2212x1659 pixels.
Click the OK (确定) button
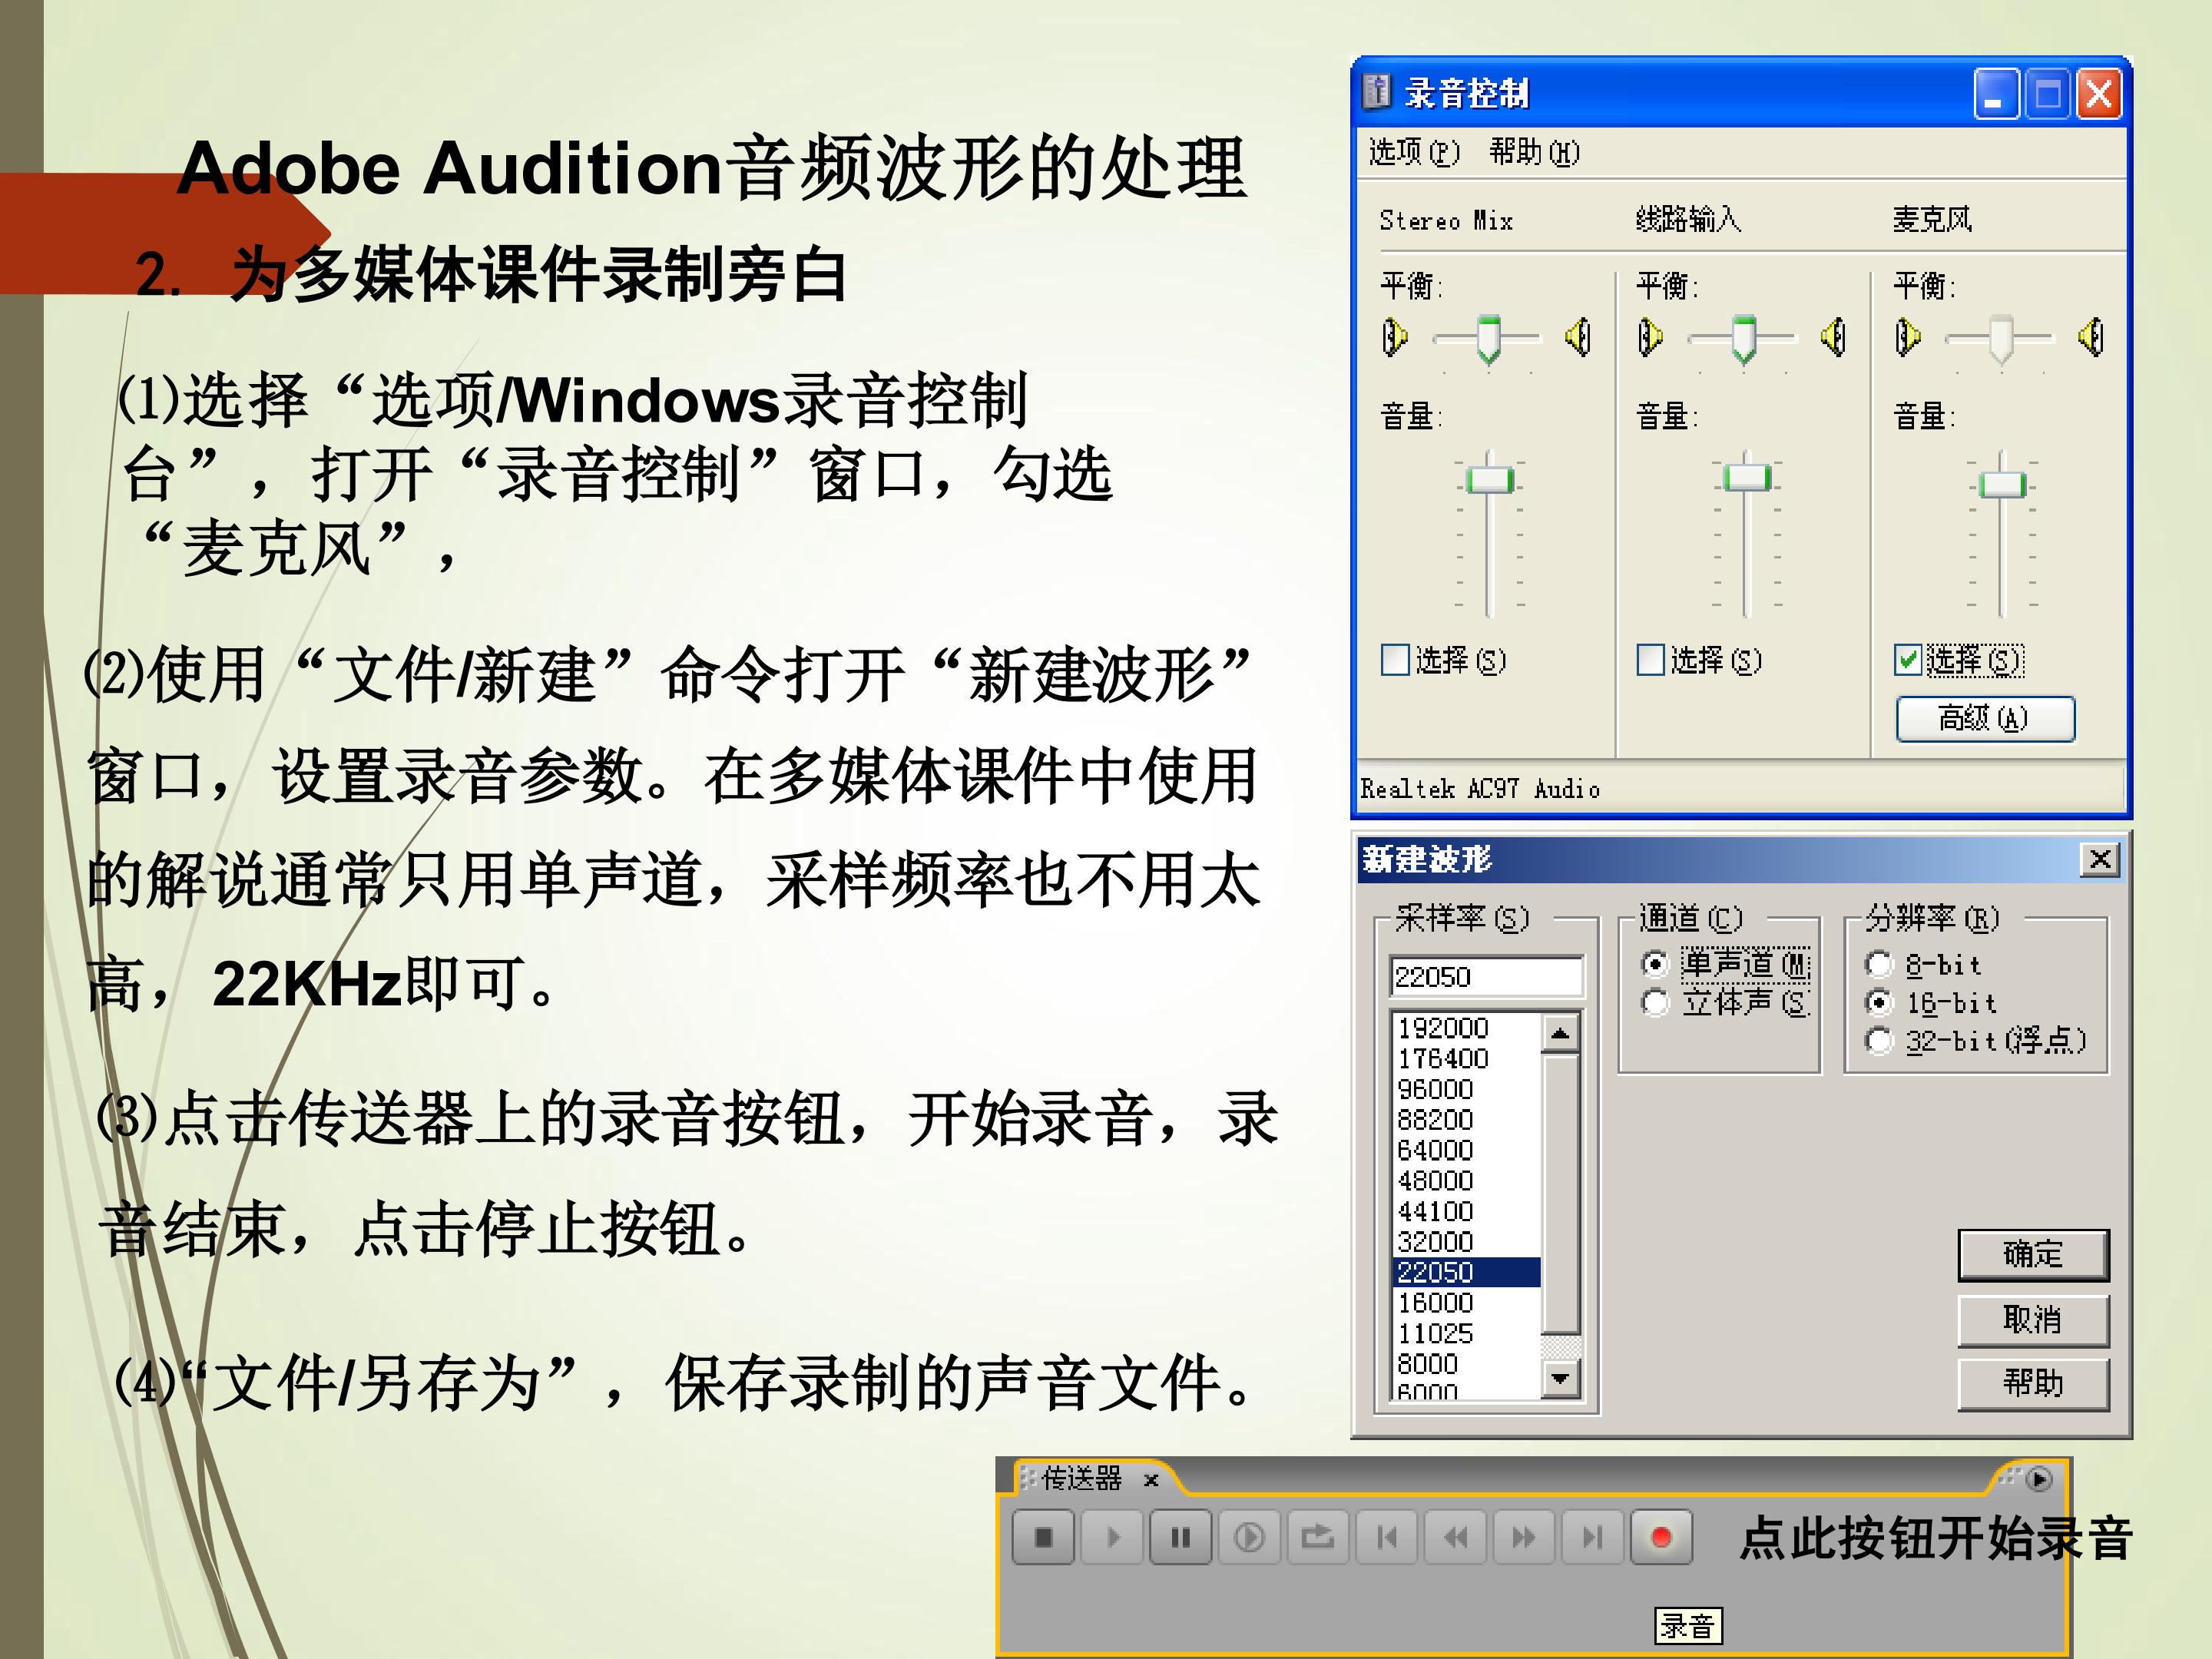(2033, 1255)
